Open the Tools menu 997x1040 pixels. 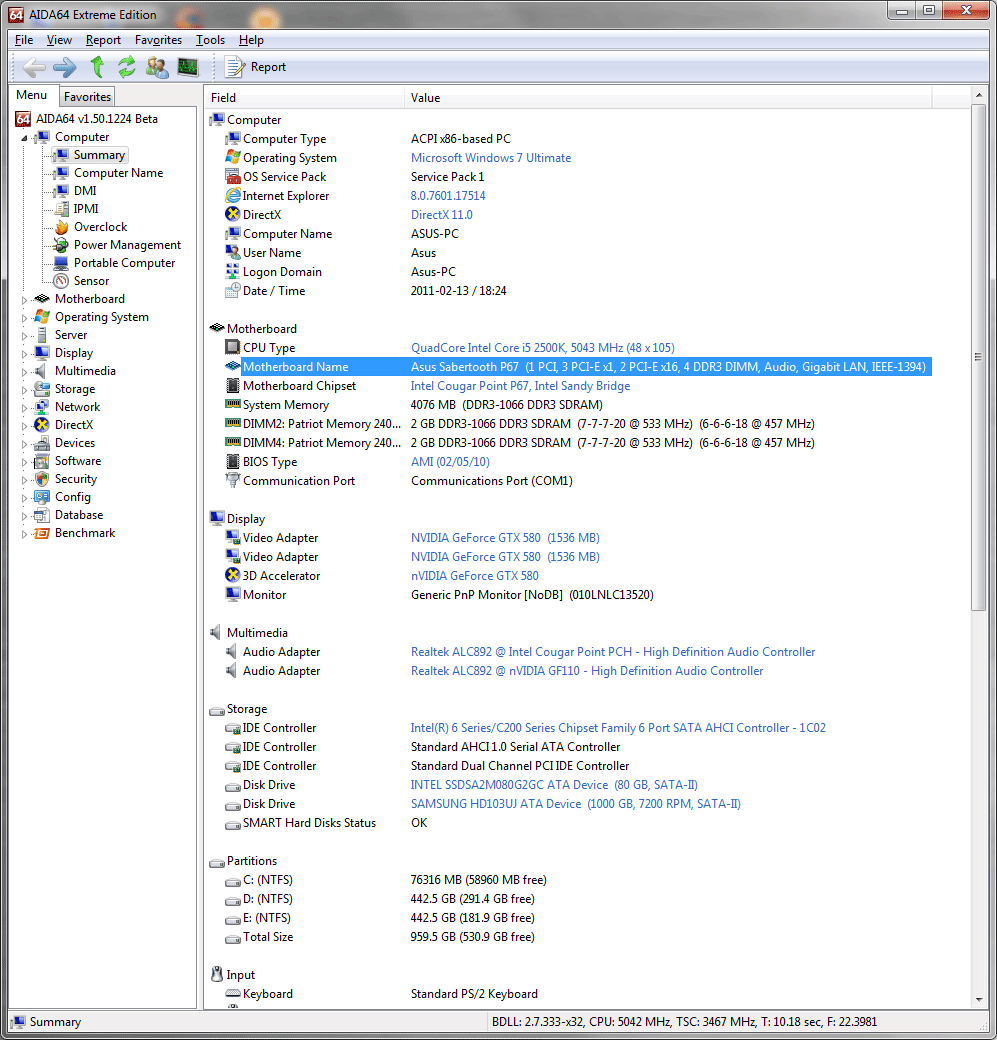point(210,40)
